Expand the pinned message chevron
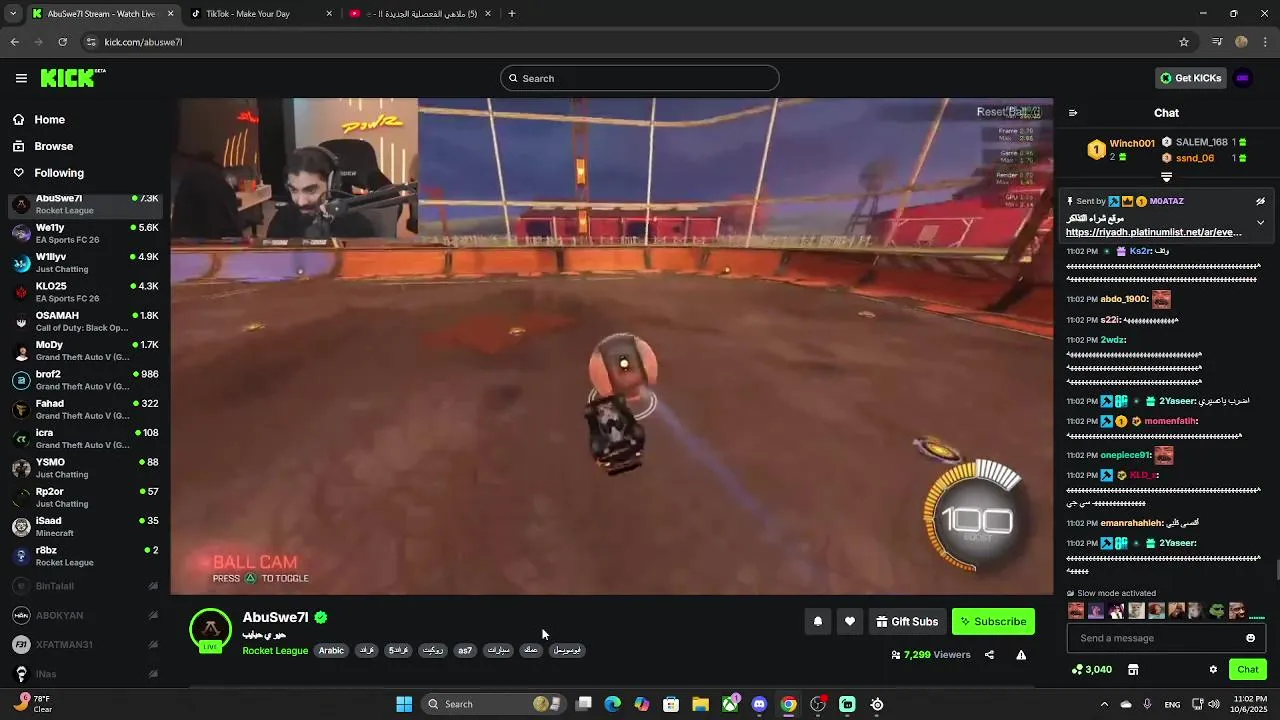This screenshot has height=720, width=1280. (1260, 222)
